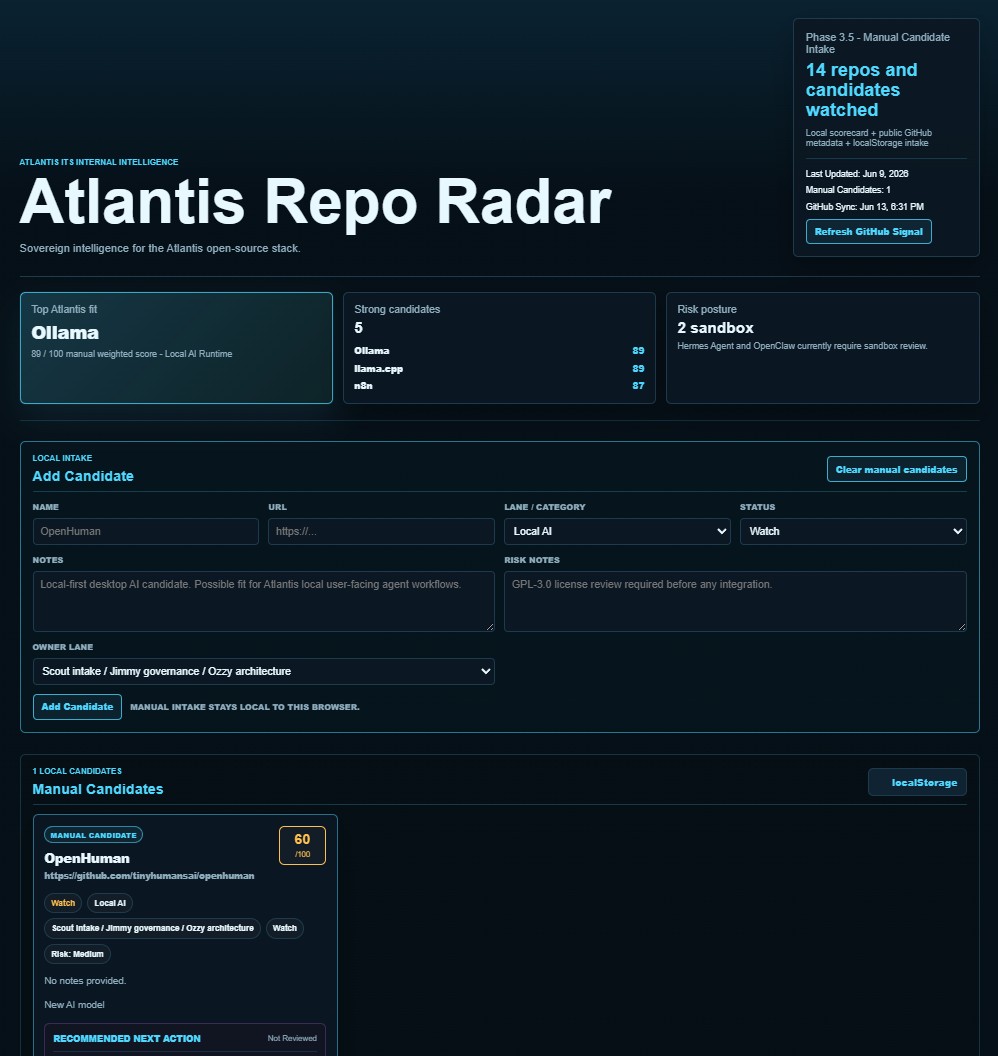Click the 60 /100 score badge
Image resolution: width=998 pixels, height=1056 pixels.
pos(302,845)
